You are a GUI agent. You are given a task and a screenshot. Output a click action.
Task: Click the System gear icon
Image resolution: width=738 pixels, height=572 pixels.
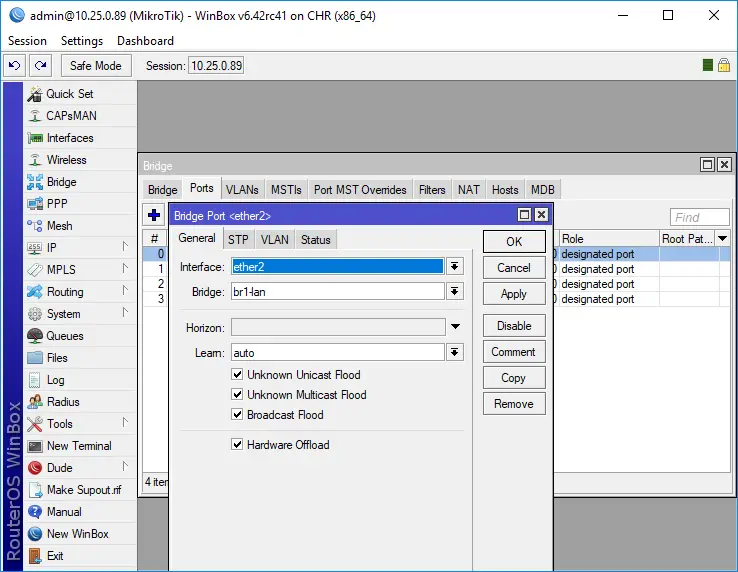[35, 314]
